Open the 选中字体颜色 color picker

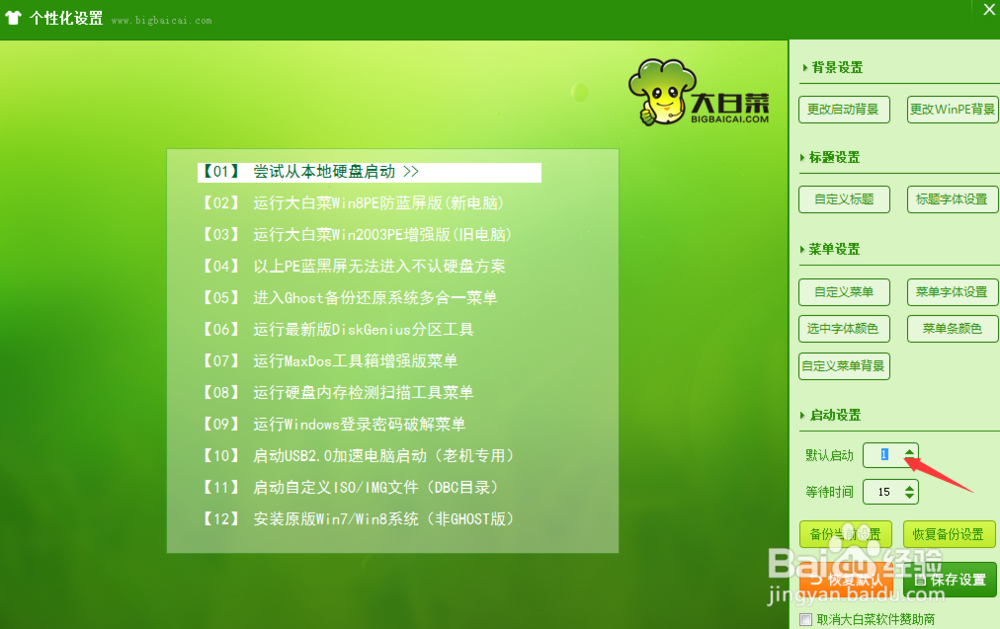[843, 328]
